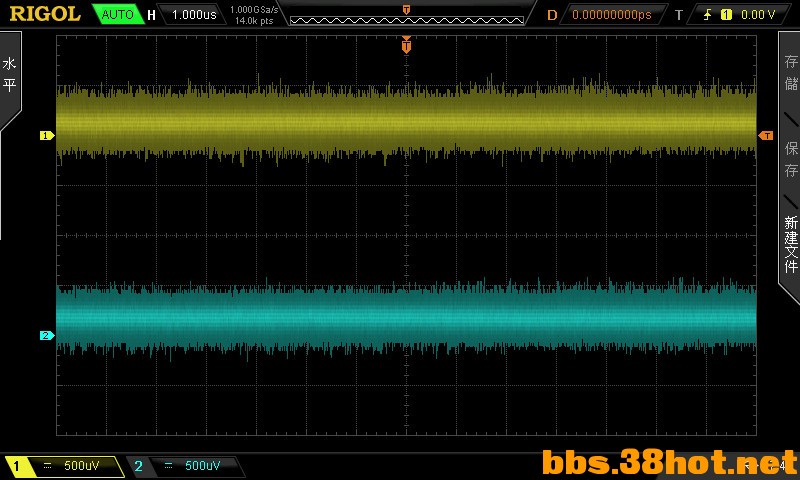Screen dimensions: 800x480
Task: Select the channel 2 500uV scale label
Action: [203, 465]
